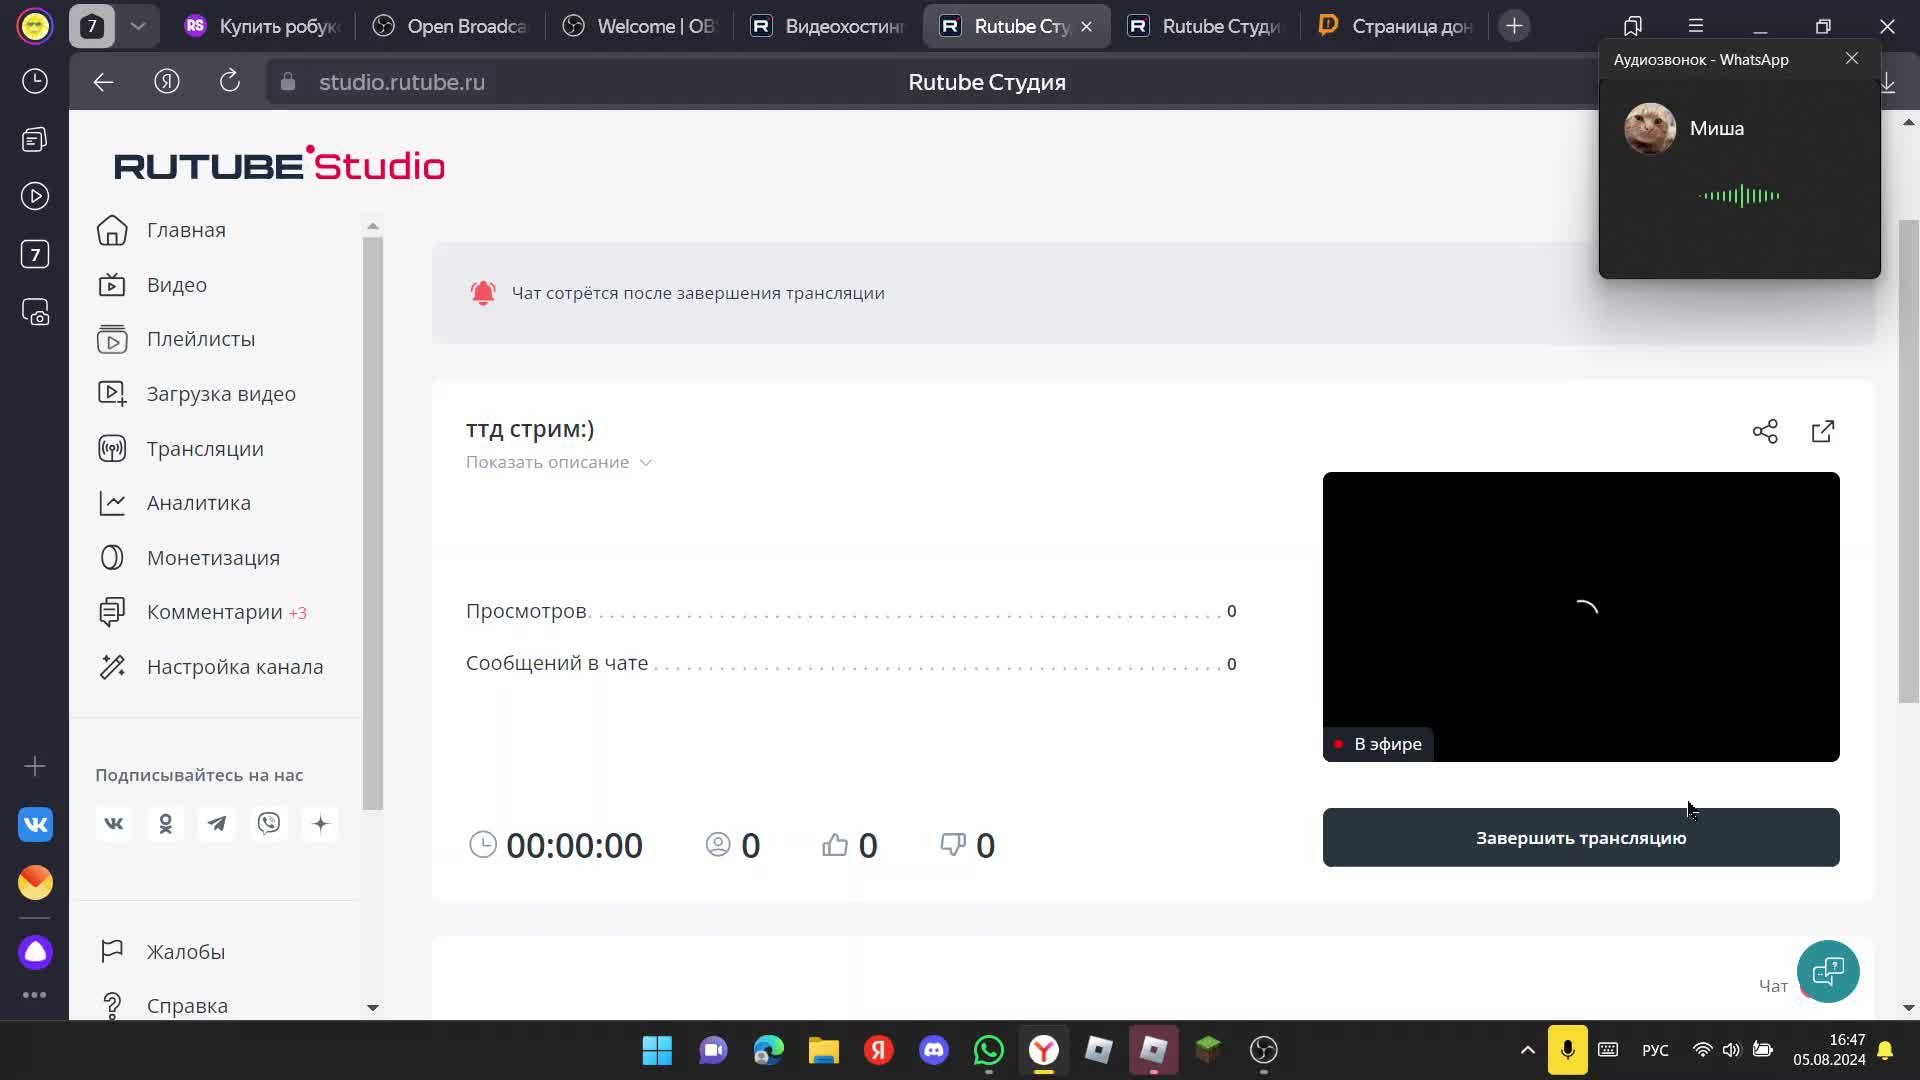Open stream in new tab via external link icon
This screenshot has height=1080, width=1920.
point(1822,430)
